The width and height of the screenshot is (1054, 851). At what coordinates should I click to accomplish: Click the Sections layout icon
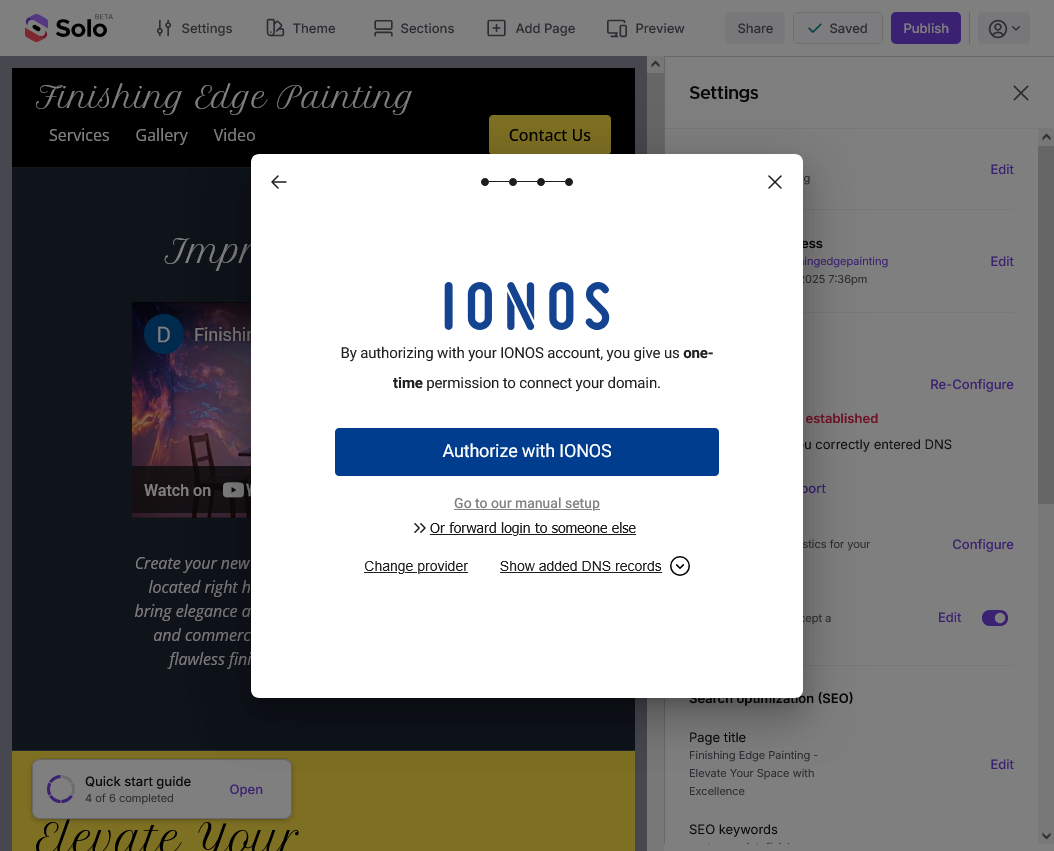click(x=383, y=28)
